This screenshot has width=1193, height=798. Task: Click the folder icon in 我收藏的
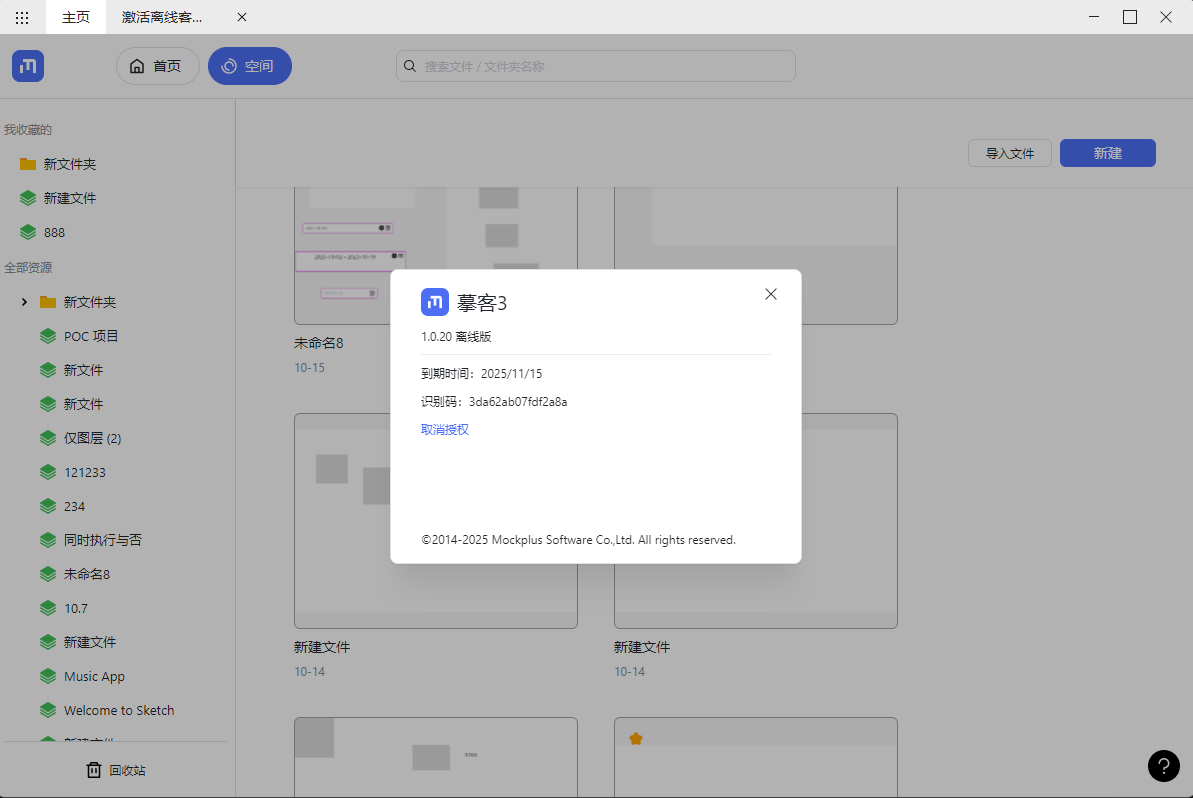[x=28, y=164]
